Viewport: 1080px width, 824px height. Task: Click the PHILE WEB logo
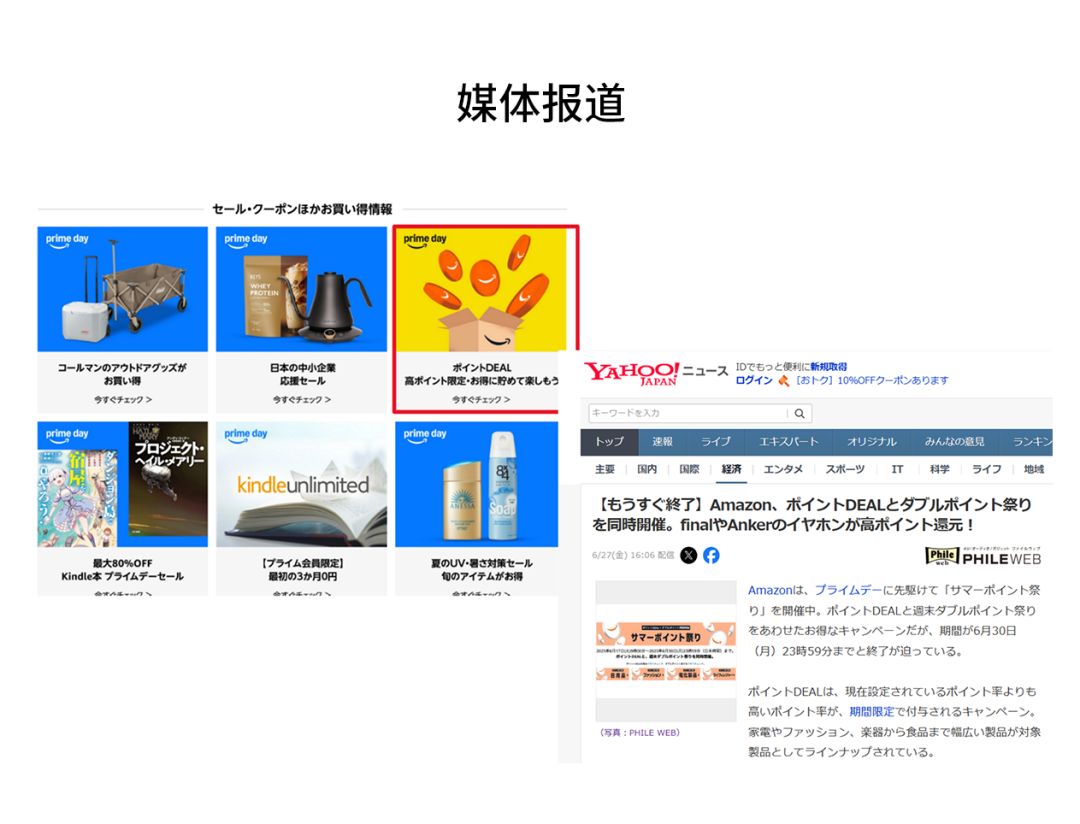pyautogui.click(x=984, y=557)
